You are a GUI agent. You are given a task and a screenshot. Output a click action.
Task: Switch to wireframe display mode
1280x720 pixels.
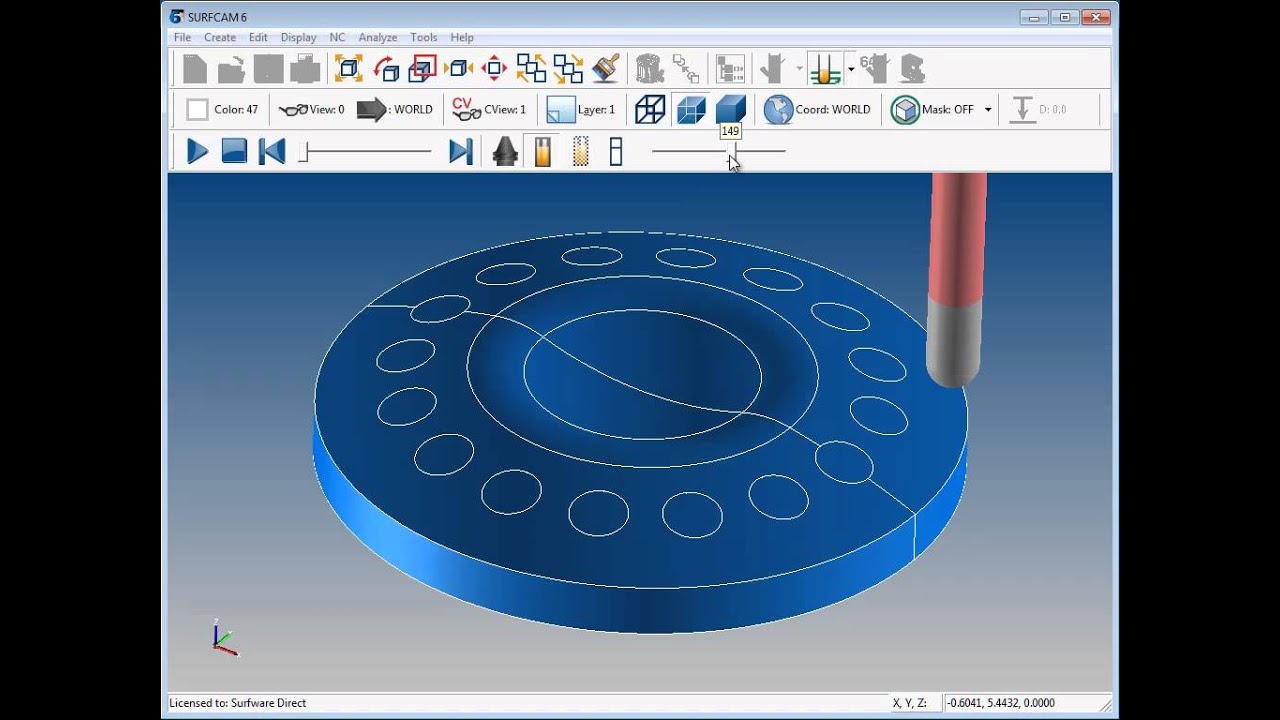coord(650,109)
